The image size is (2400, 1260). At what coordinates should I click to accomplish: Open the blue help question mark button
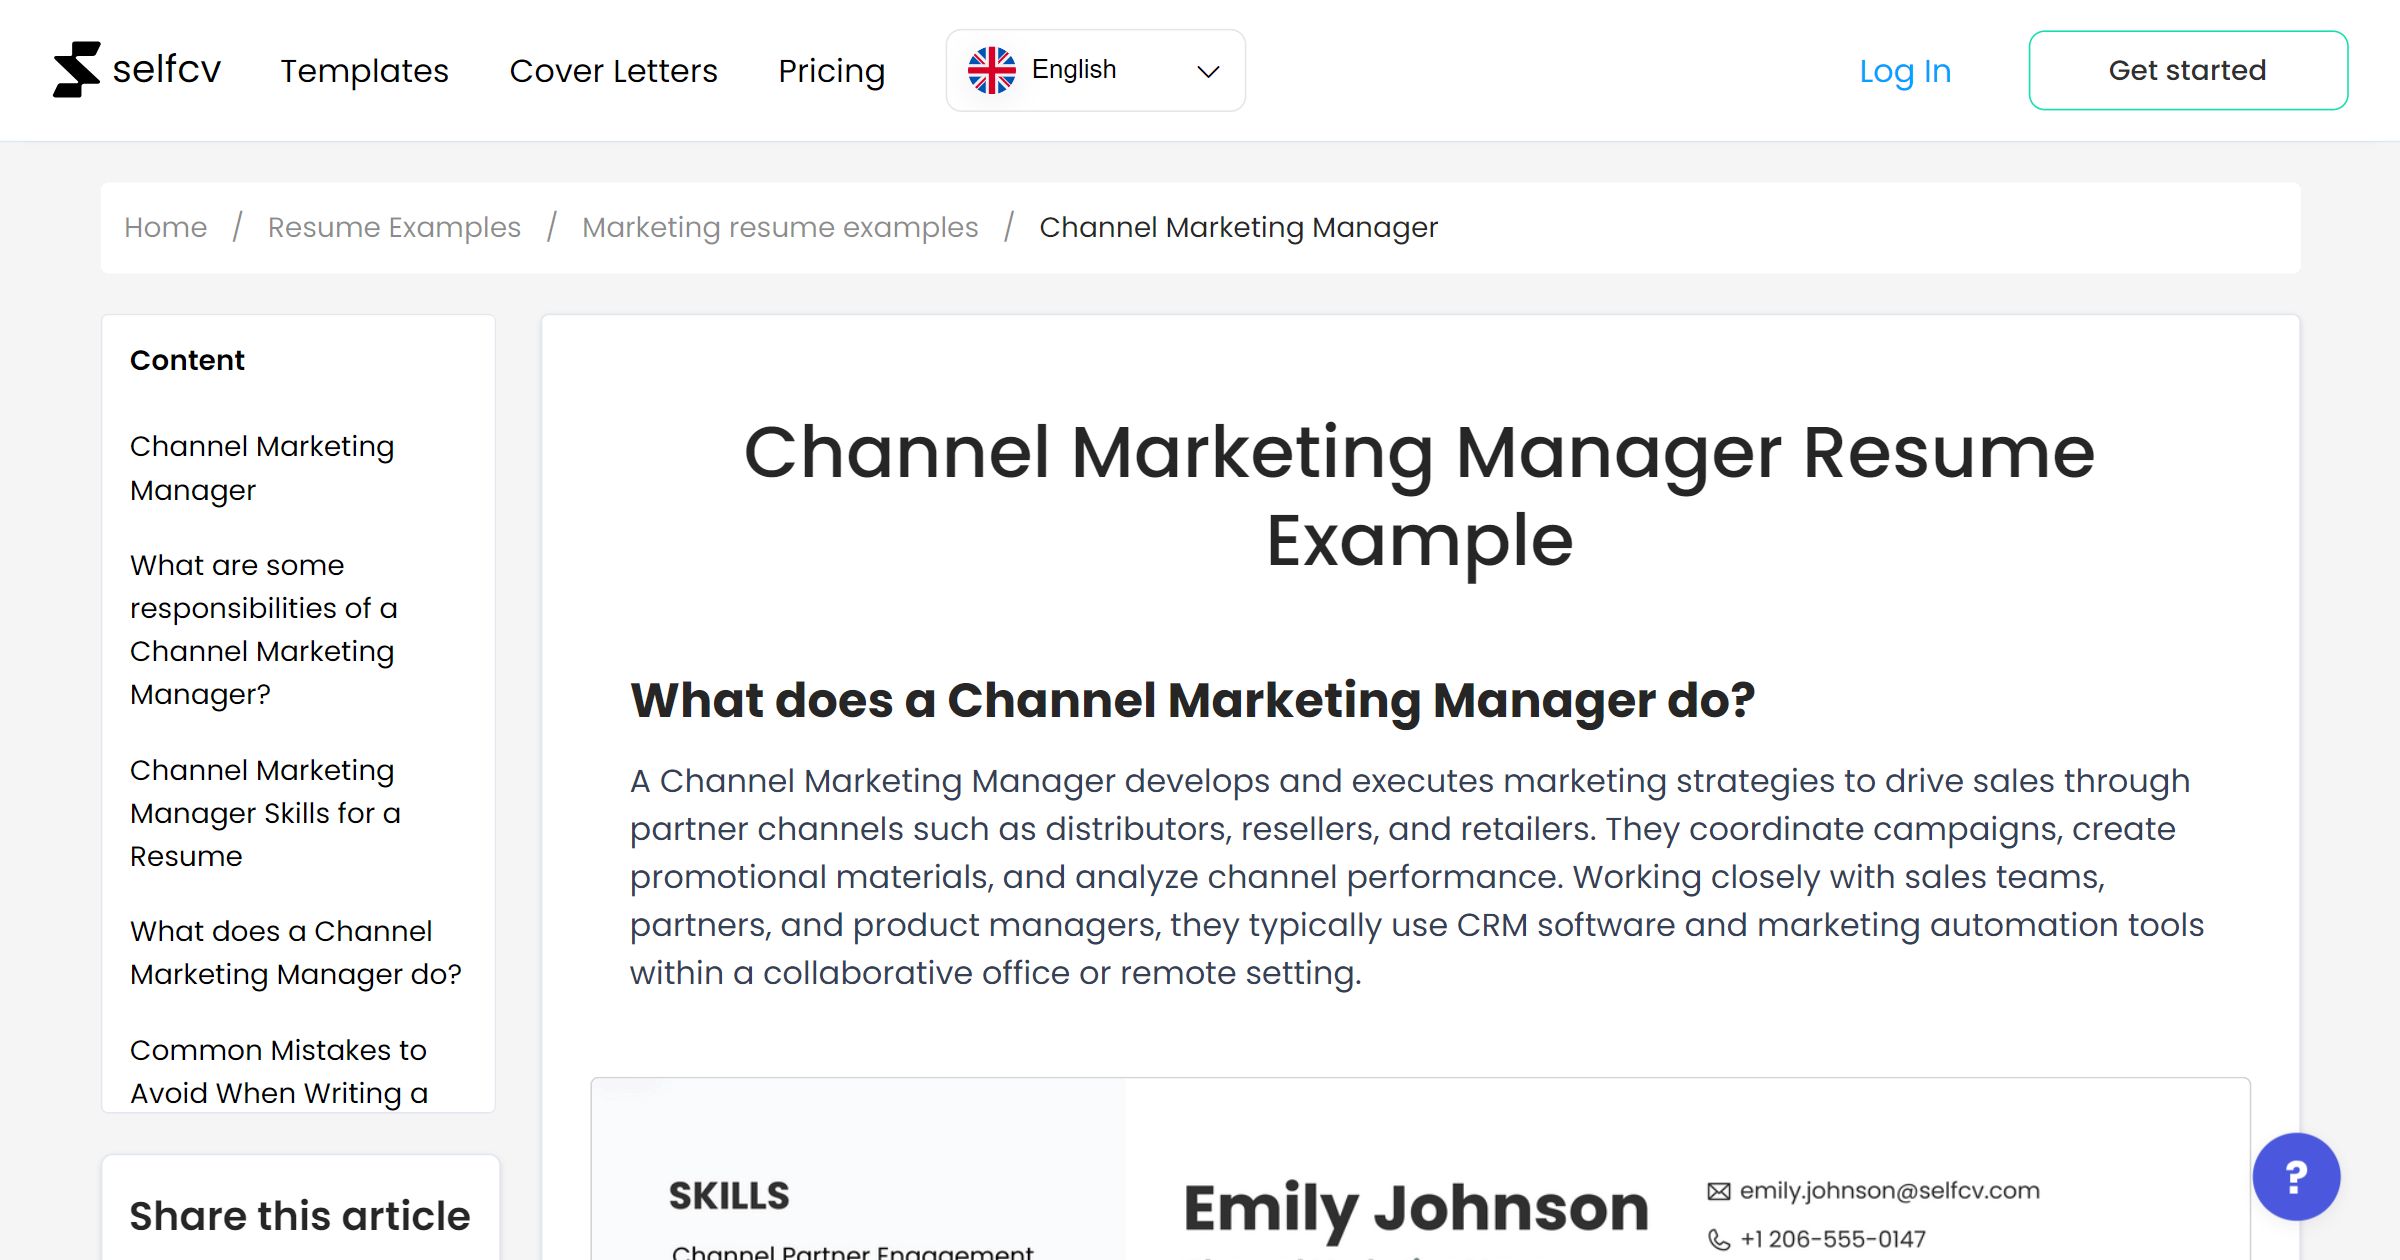[2296, 1176]
